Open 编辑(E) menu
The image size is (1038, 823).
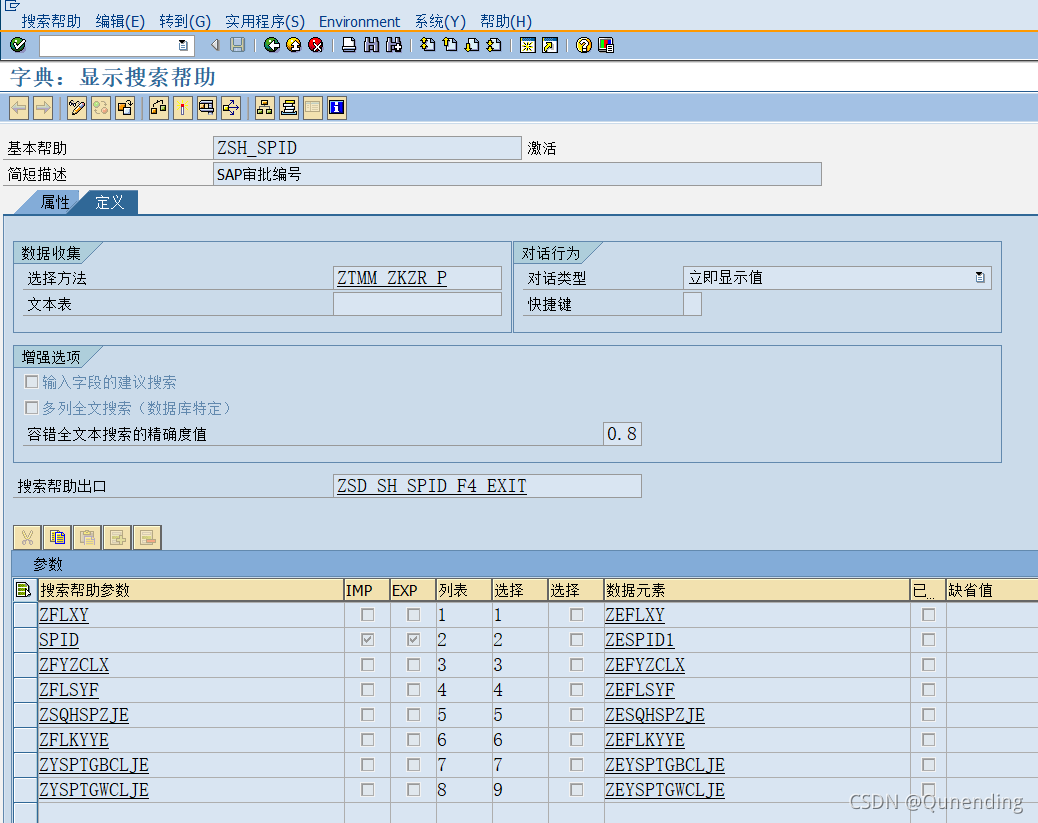pos(120,21)
